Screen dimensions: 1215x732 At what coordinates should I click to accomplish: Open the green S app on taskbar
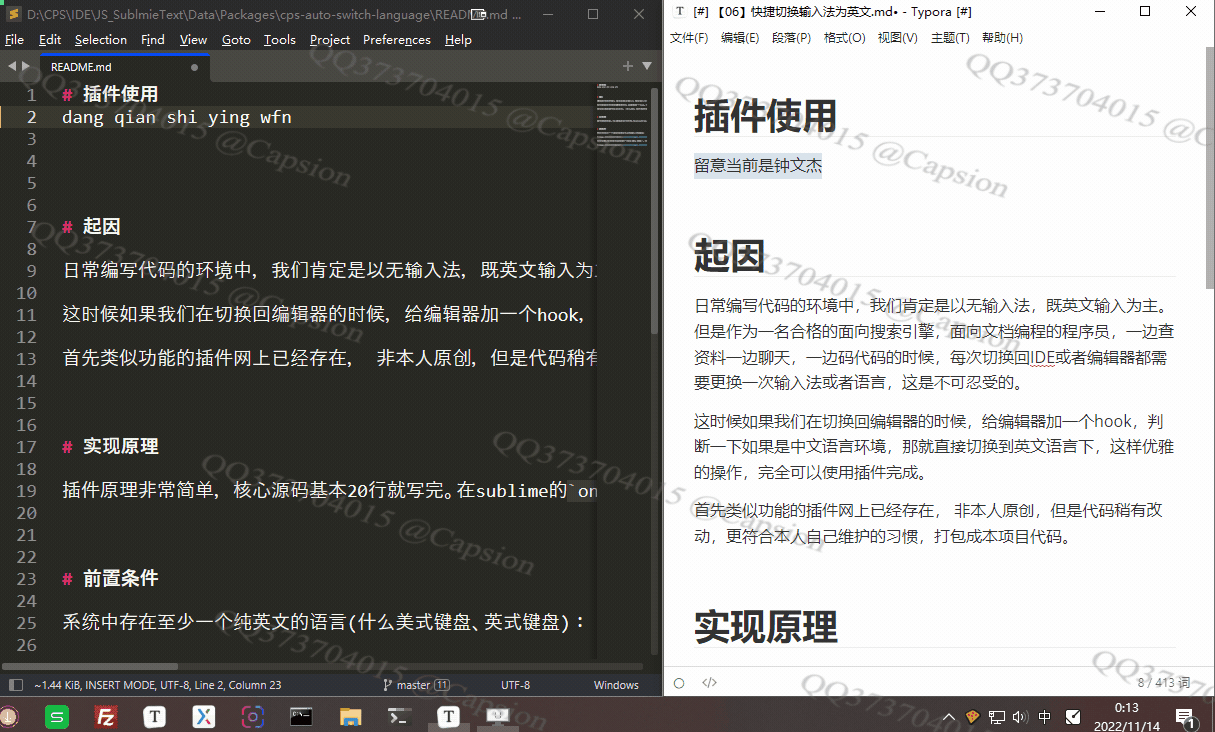57,716
